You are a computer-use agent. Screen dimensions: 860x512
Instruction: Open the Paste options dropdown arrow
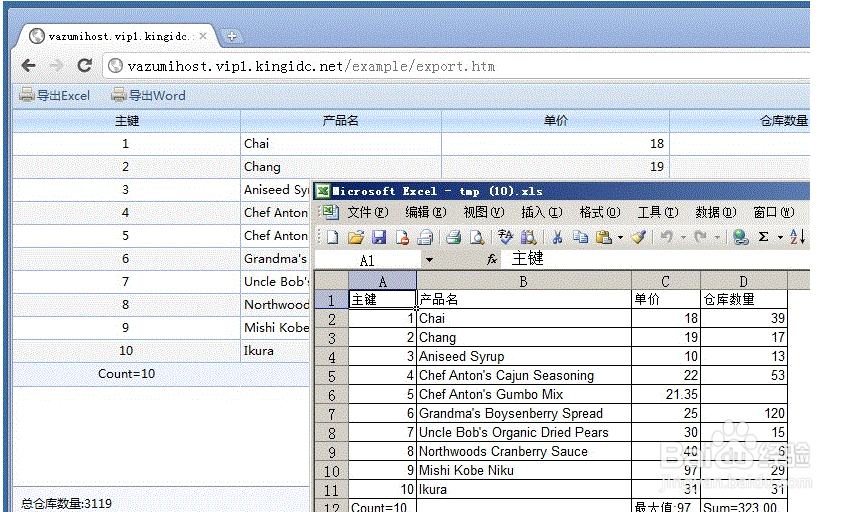pos(620,237)
